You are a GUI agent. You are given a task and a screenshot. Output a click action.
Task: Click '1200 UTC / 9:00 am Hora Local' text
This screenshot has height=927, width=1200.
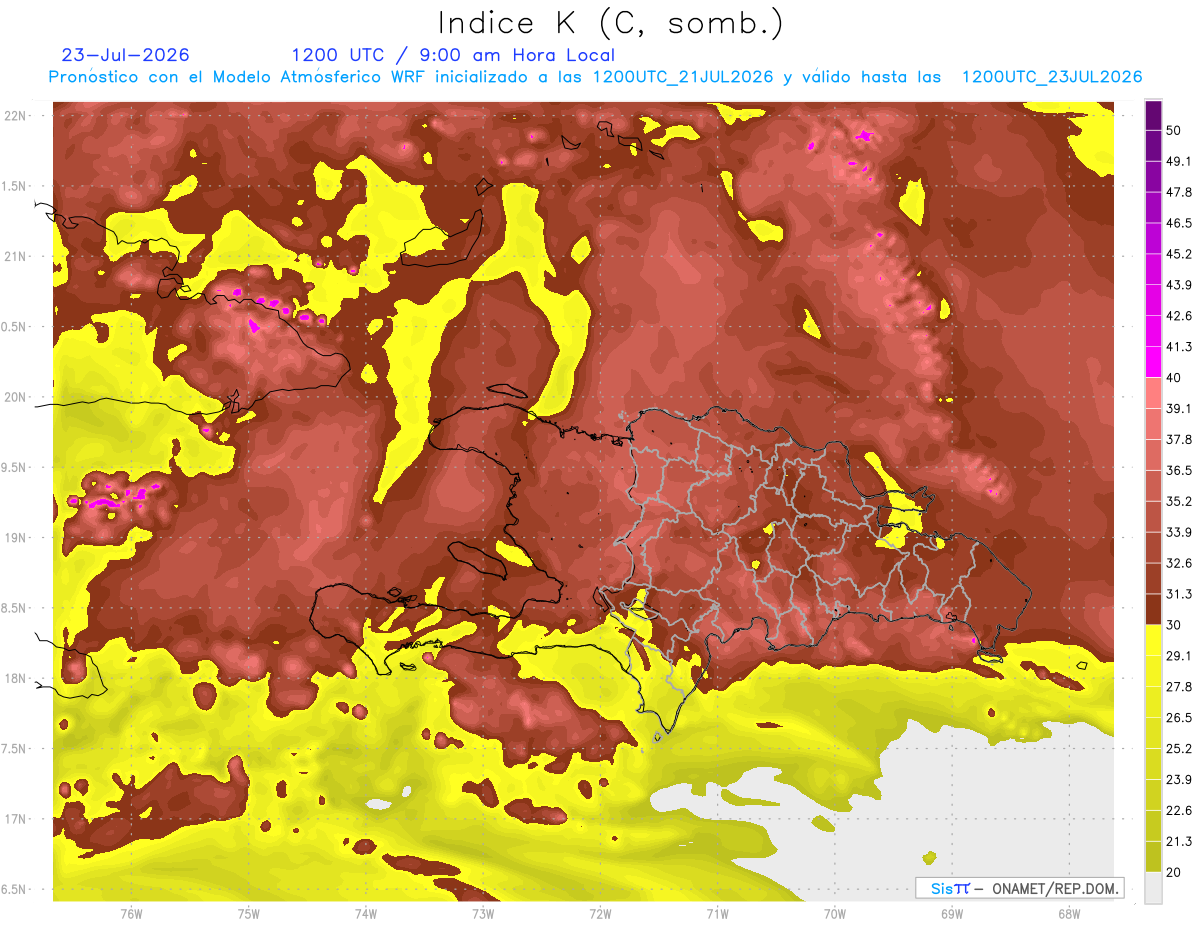(x=453, y=55)
